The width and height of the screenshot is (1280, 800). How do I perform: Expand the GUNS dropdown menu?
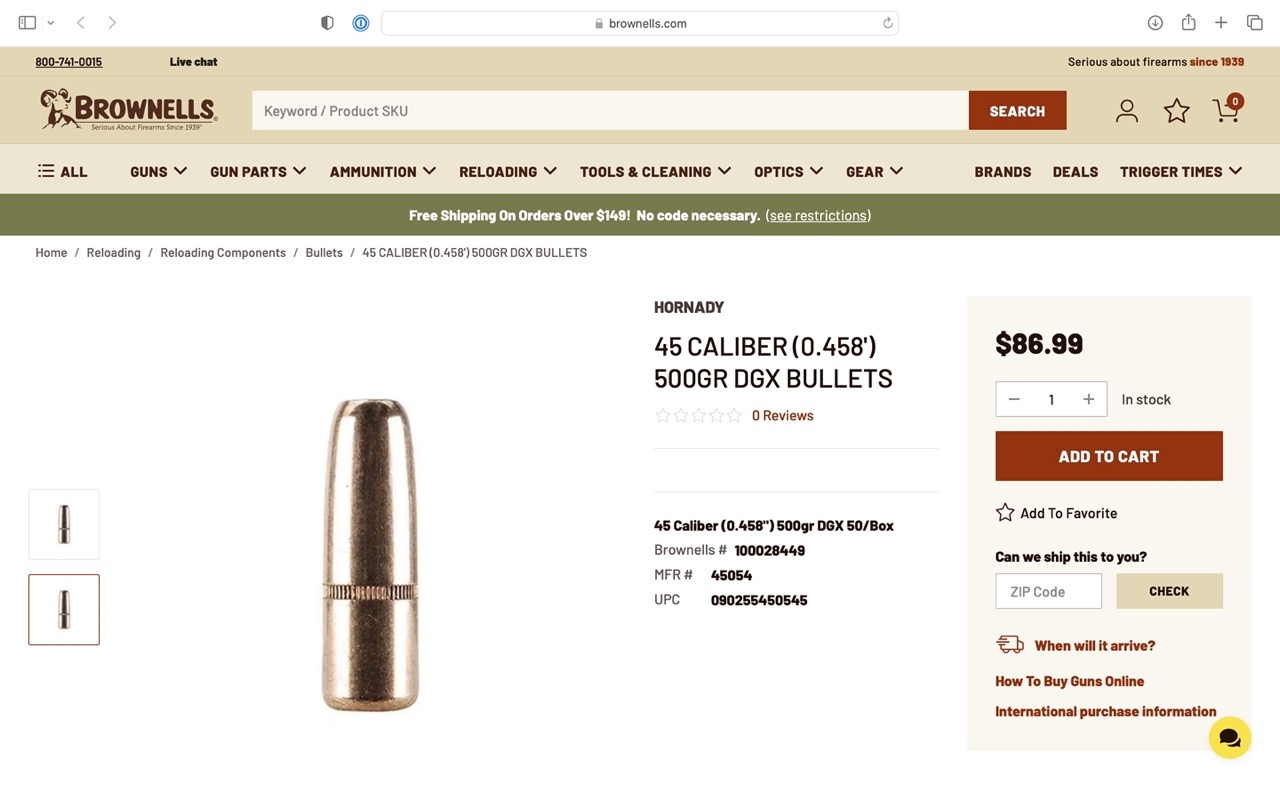point(159,171)
